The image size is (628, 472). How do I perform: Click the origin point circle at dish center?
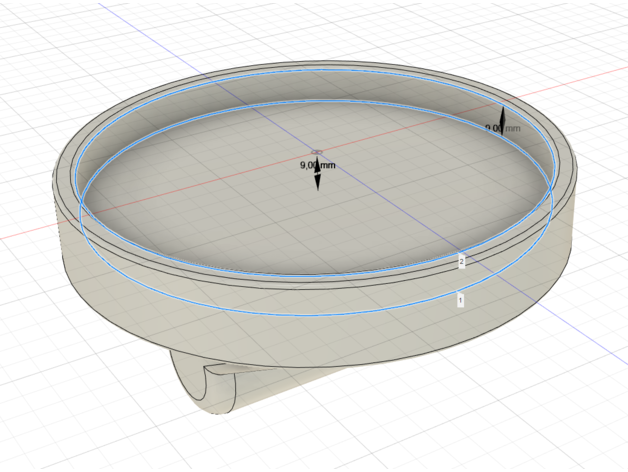(315, 152)
